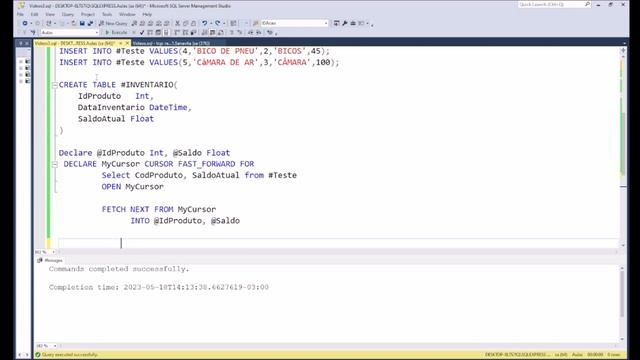Viewport: 640px width, 360px height.
Task: Open the Aulas available databases dropdown
Action: 70,32
